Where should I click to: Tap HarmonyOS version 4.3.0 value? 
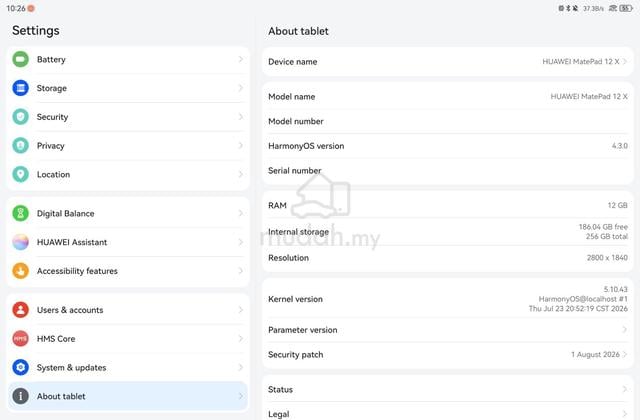point(620,146)
